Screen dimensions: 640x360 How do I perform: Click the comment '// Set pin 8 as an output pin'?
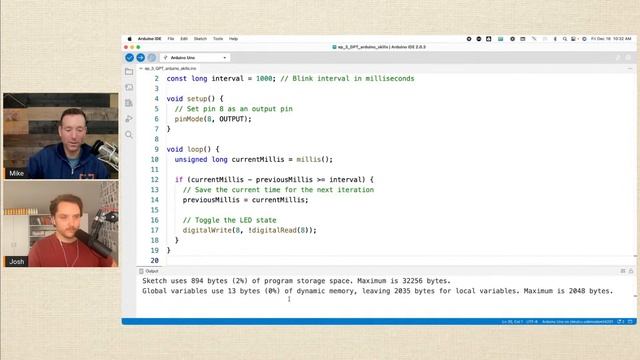click(233, 109)
